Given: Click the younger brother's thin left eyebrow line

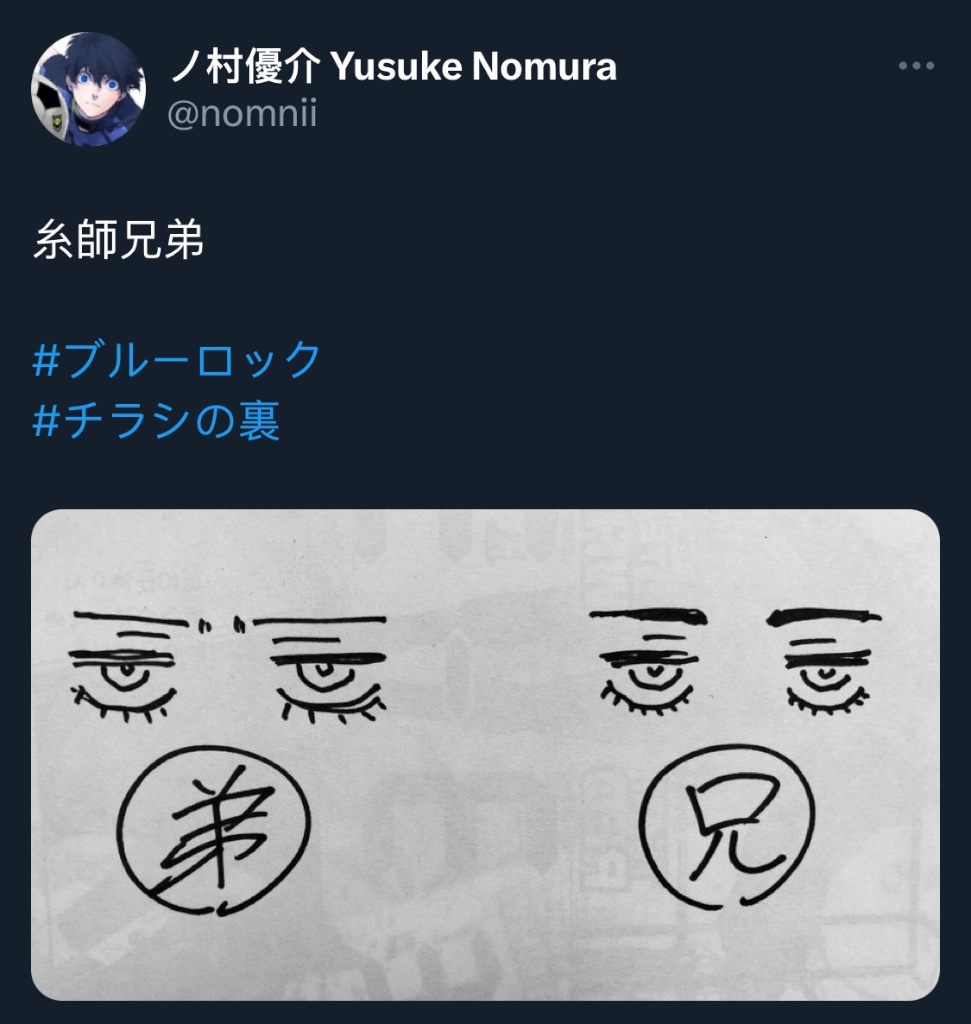Looking at the screenshot, I should [x=131, y=617].
